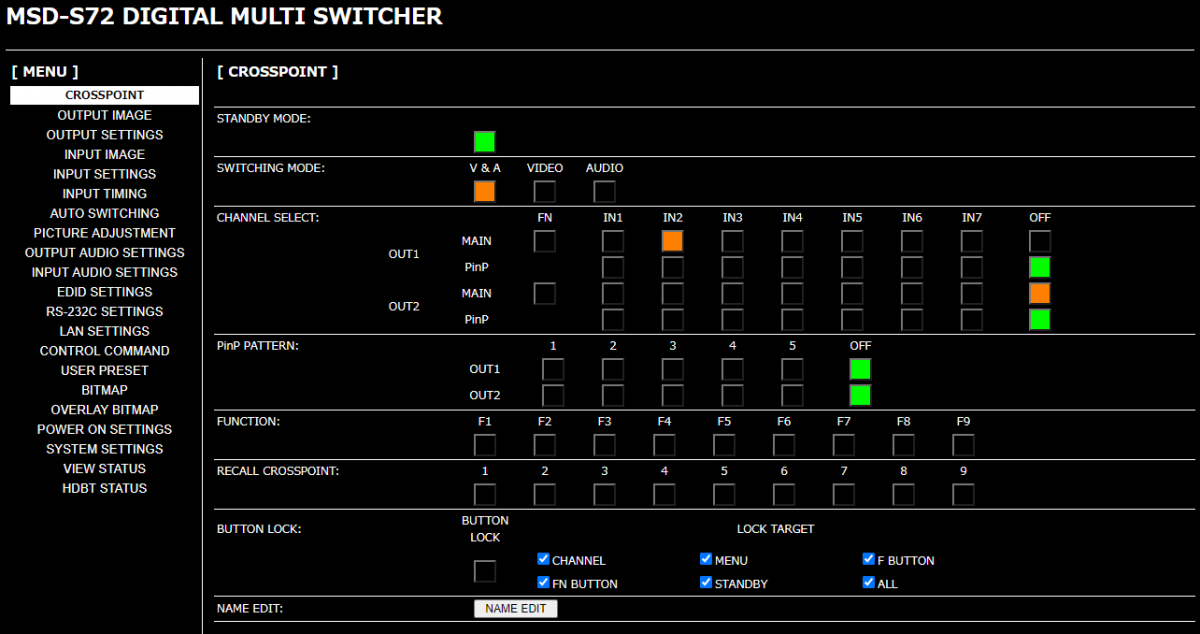Viewport: 1200px width, 634px height.
Task: Choose PinP pattern 3 for OUT1
Action: [x=673, y=369]
